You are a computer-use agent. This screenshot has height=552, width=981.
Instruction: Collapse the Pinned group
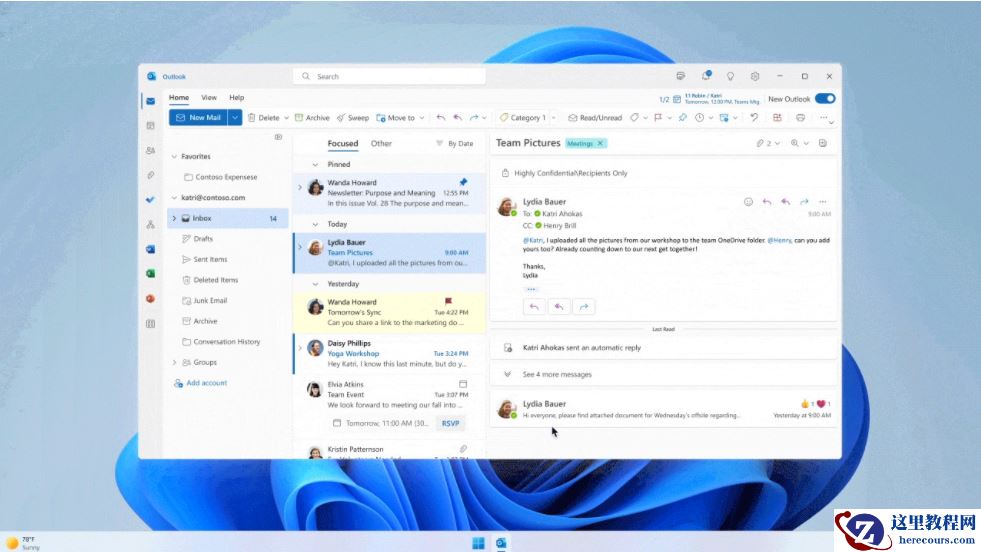(315, 165)
